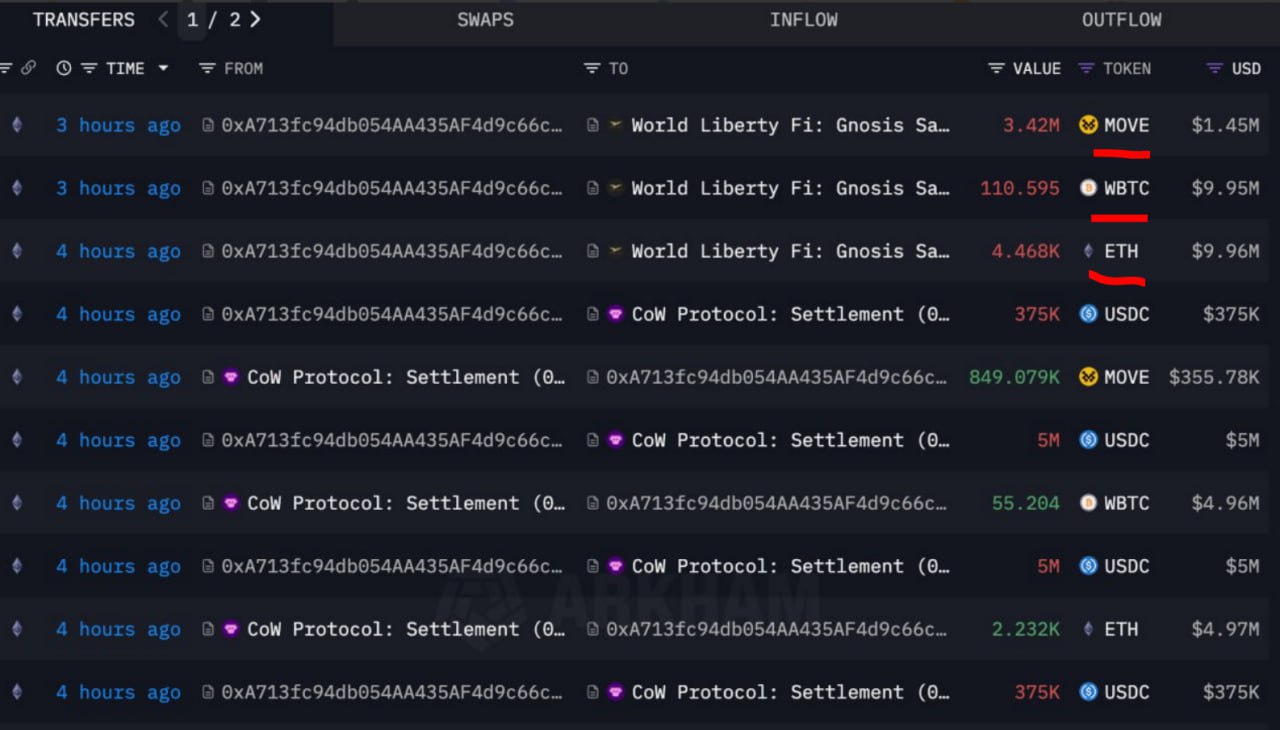Click the 3.42M value cell
The height and width of the screenshot is (730, 1280).
pyautogui.click(x=1031, y=125)
